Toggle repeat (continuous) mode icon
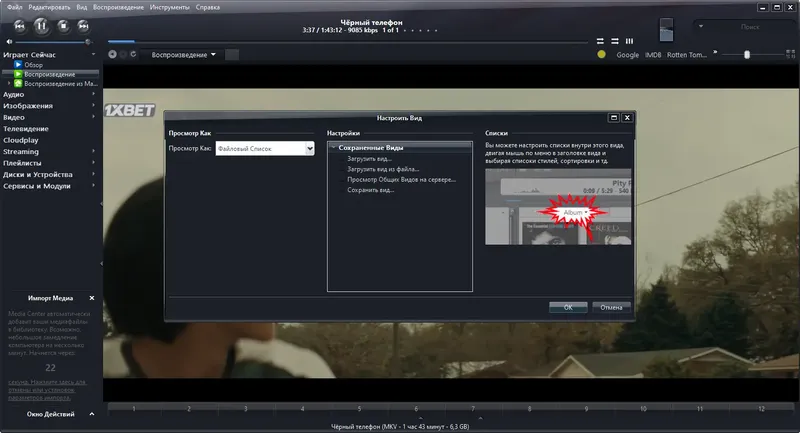Screen dimensions: 800x433 coord(600,41)
